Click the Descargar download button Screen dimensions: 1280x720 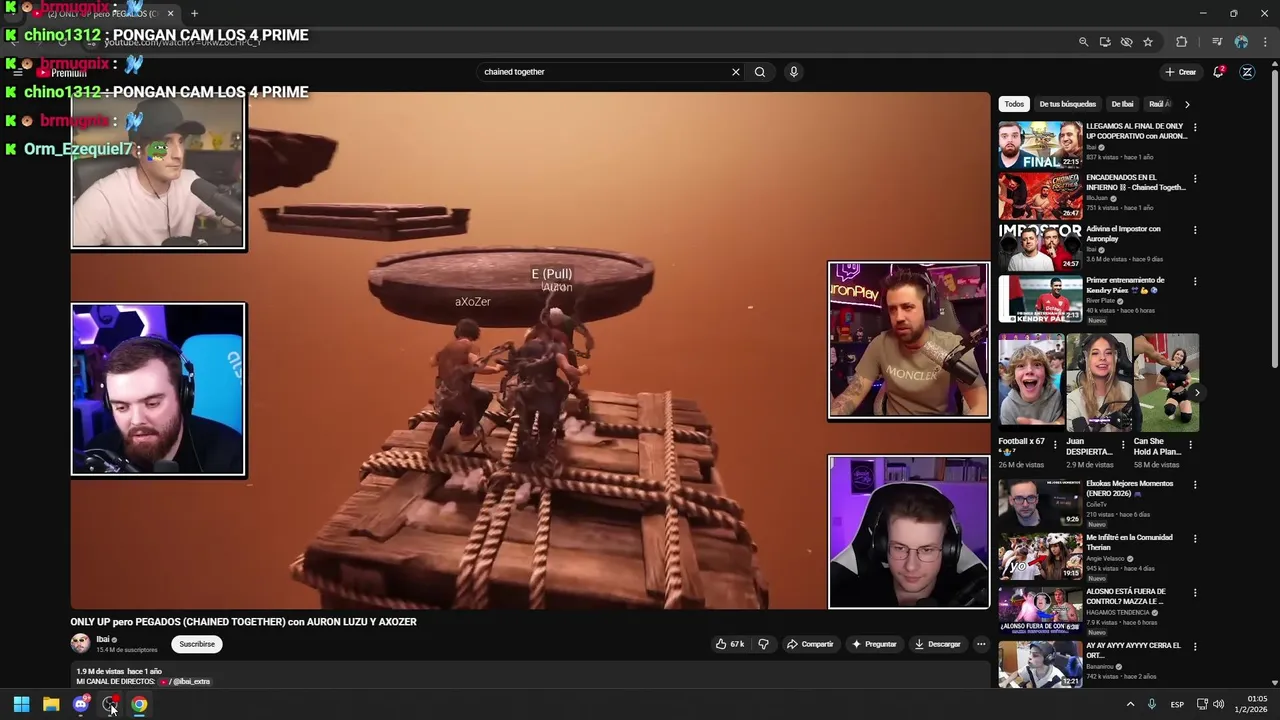937,644
